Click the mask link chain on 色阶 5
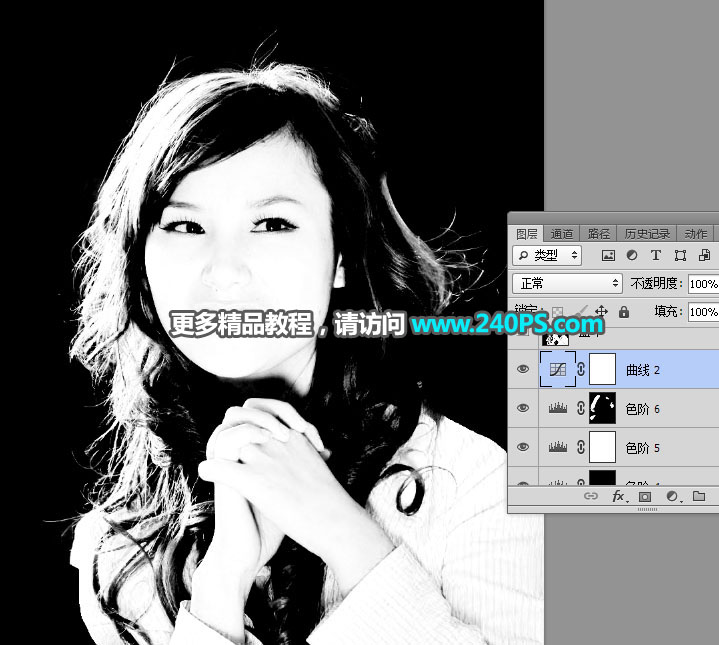Image resolution: width=719 pixels, height=645 pixels. (x=581, y=447)
